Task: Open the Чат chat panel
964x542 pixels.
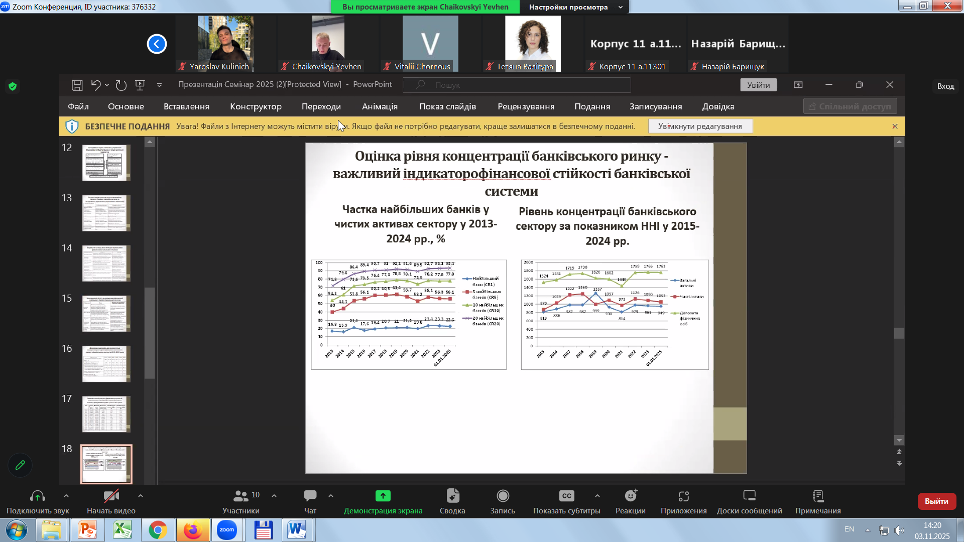Action: click(310, 495)
